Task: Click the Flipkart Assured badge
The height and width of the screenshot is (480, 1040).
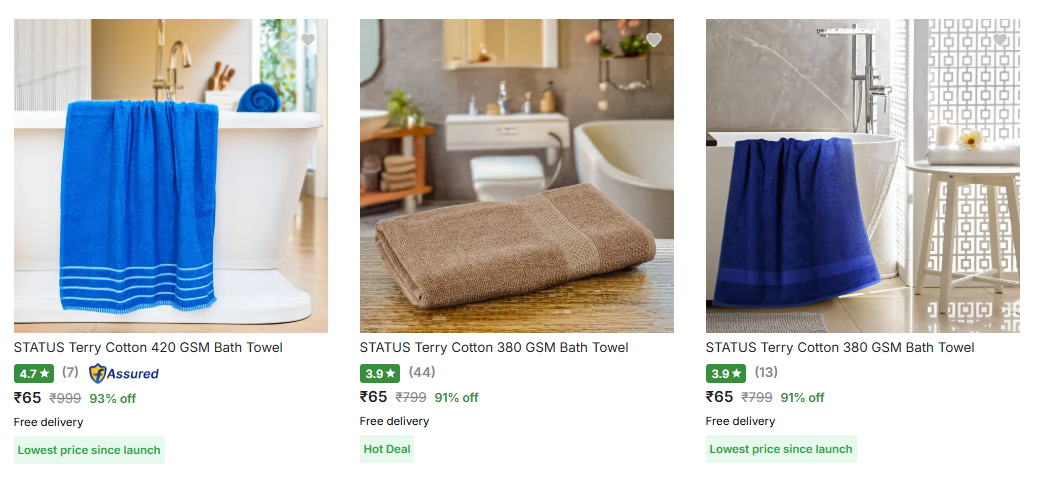Action: click(124, 373)
